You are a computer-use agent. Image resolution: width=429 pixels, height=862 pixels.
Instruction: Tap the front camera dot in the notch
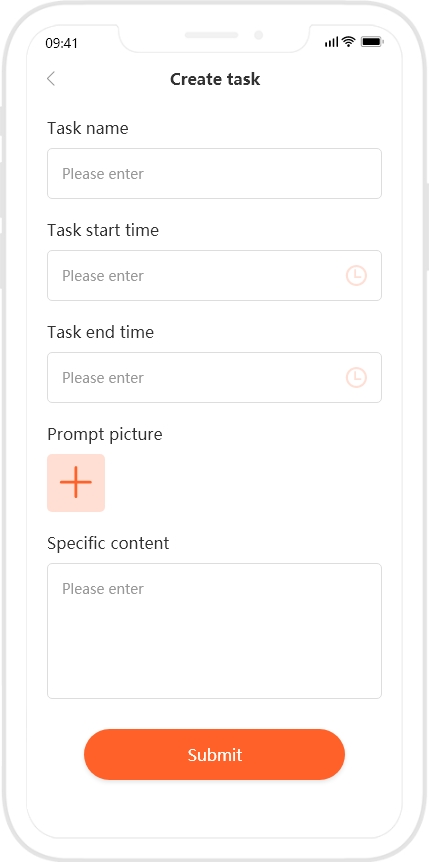click(x=258, y=35)
